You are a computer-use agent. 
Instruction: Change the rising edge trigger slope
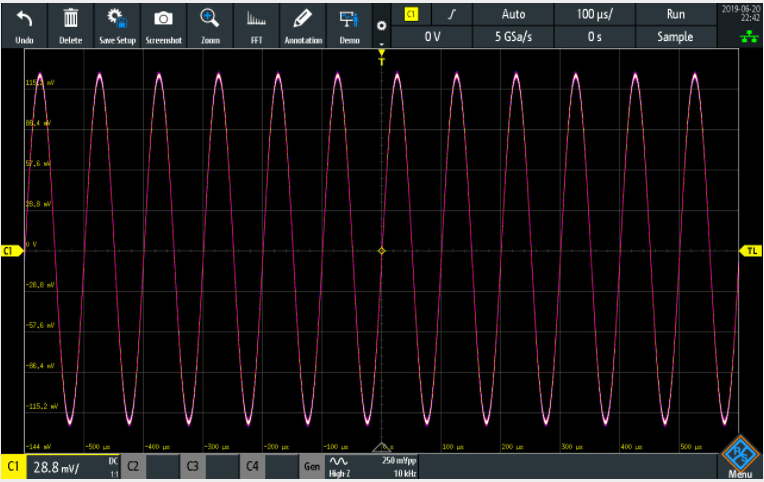452,14
